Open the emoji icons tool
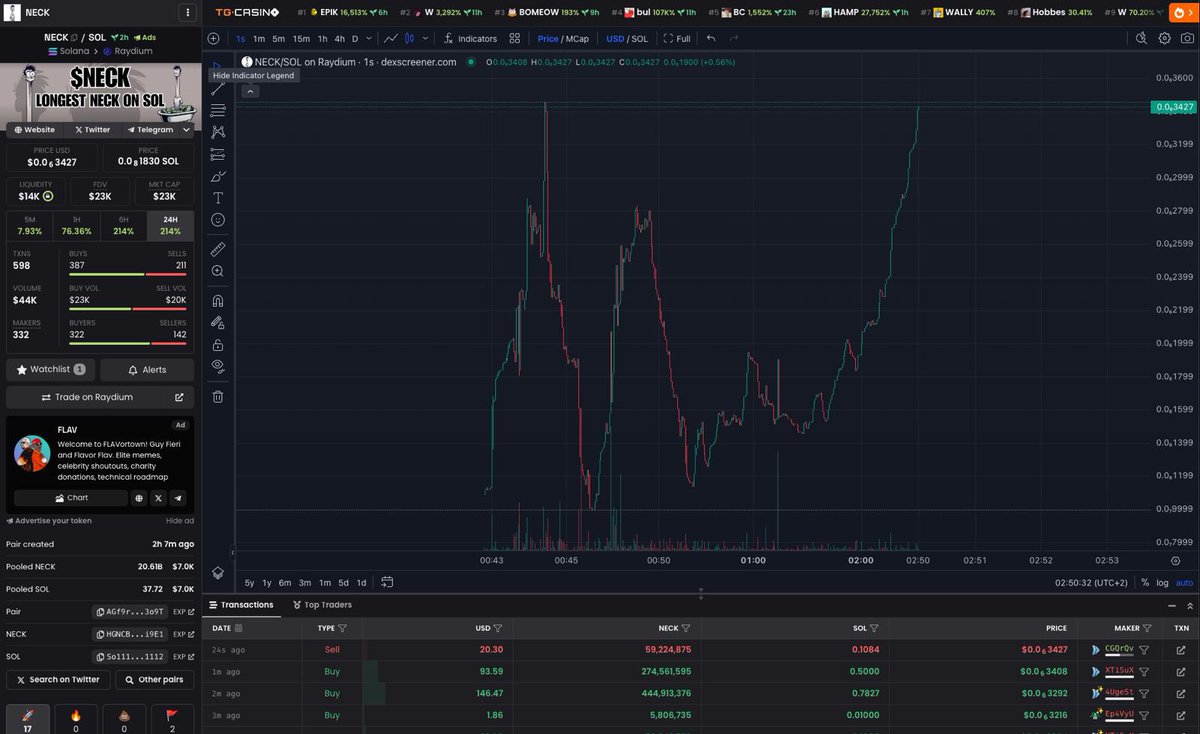Viewport: 1200px width, 734px height. point(218,220)
